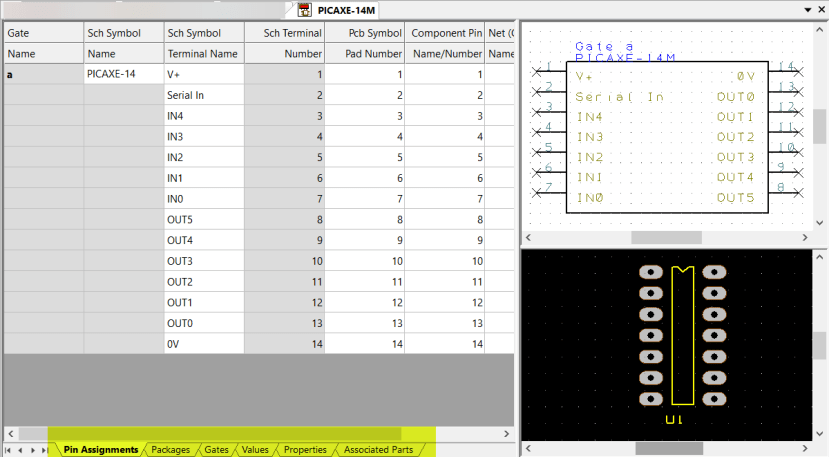Click schematic preview scroll left arrow
This screenshot has height=457, width=829.
click(x=528, y=237)
